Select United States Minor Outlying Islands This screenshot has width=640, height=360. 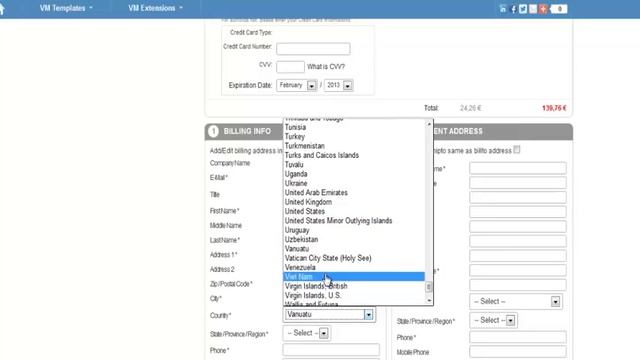click(x=354, y=221)
